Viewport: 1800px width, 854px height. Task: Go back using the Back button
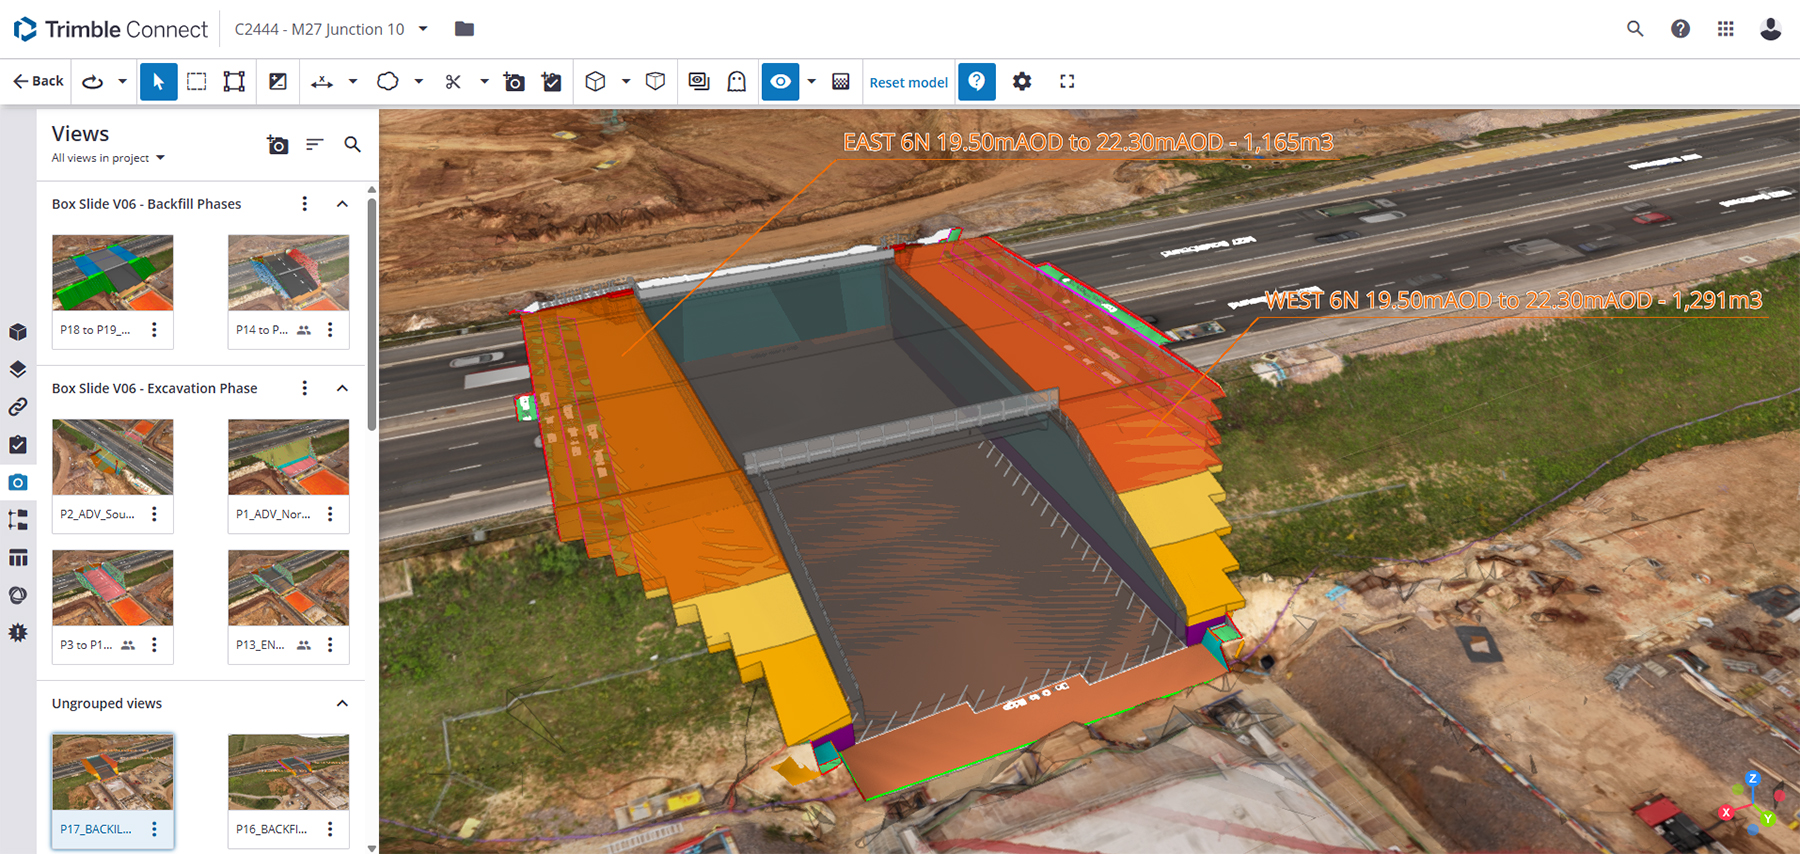coord(38,82)
